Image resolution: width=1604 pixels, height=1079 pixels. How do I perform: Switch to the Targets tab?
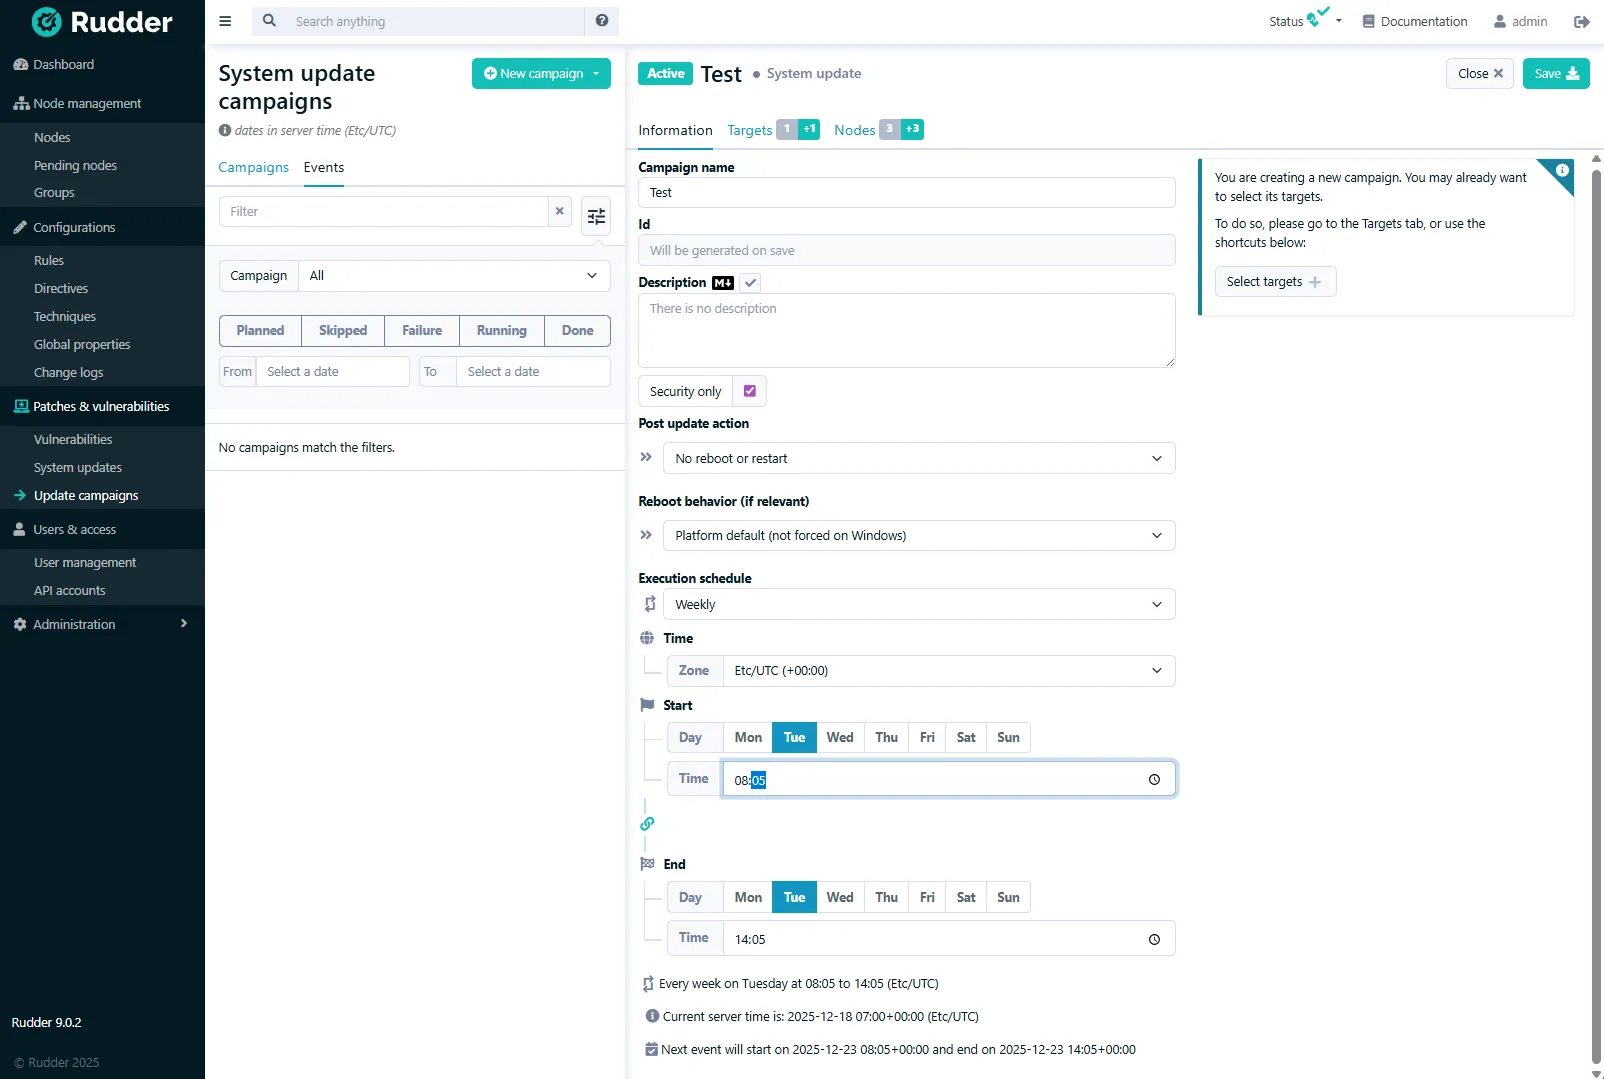tap(749, 131)
